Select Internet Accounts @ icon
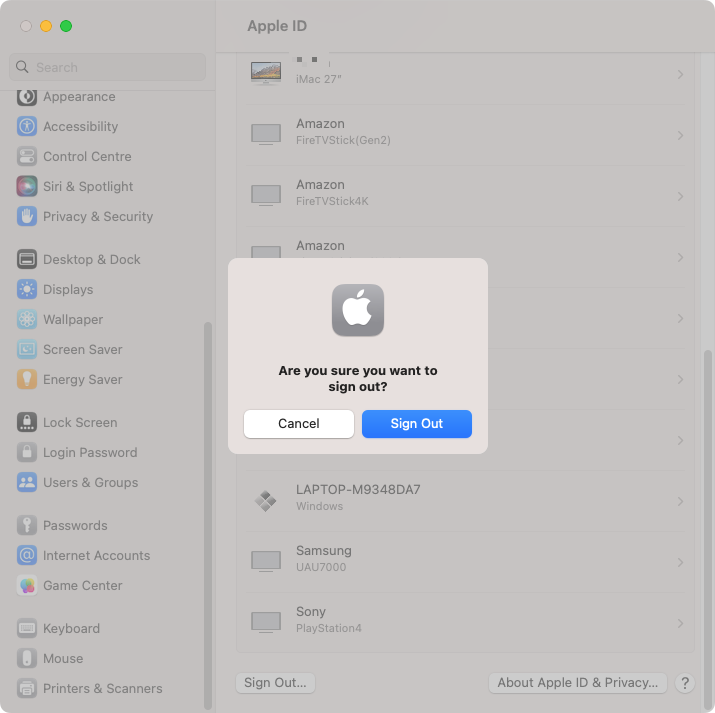 [x=27, y=555]
